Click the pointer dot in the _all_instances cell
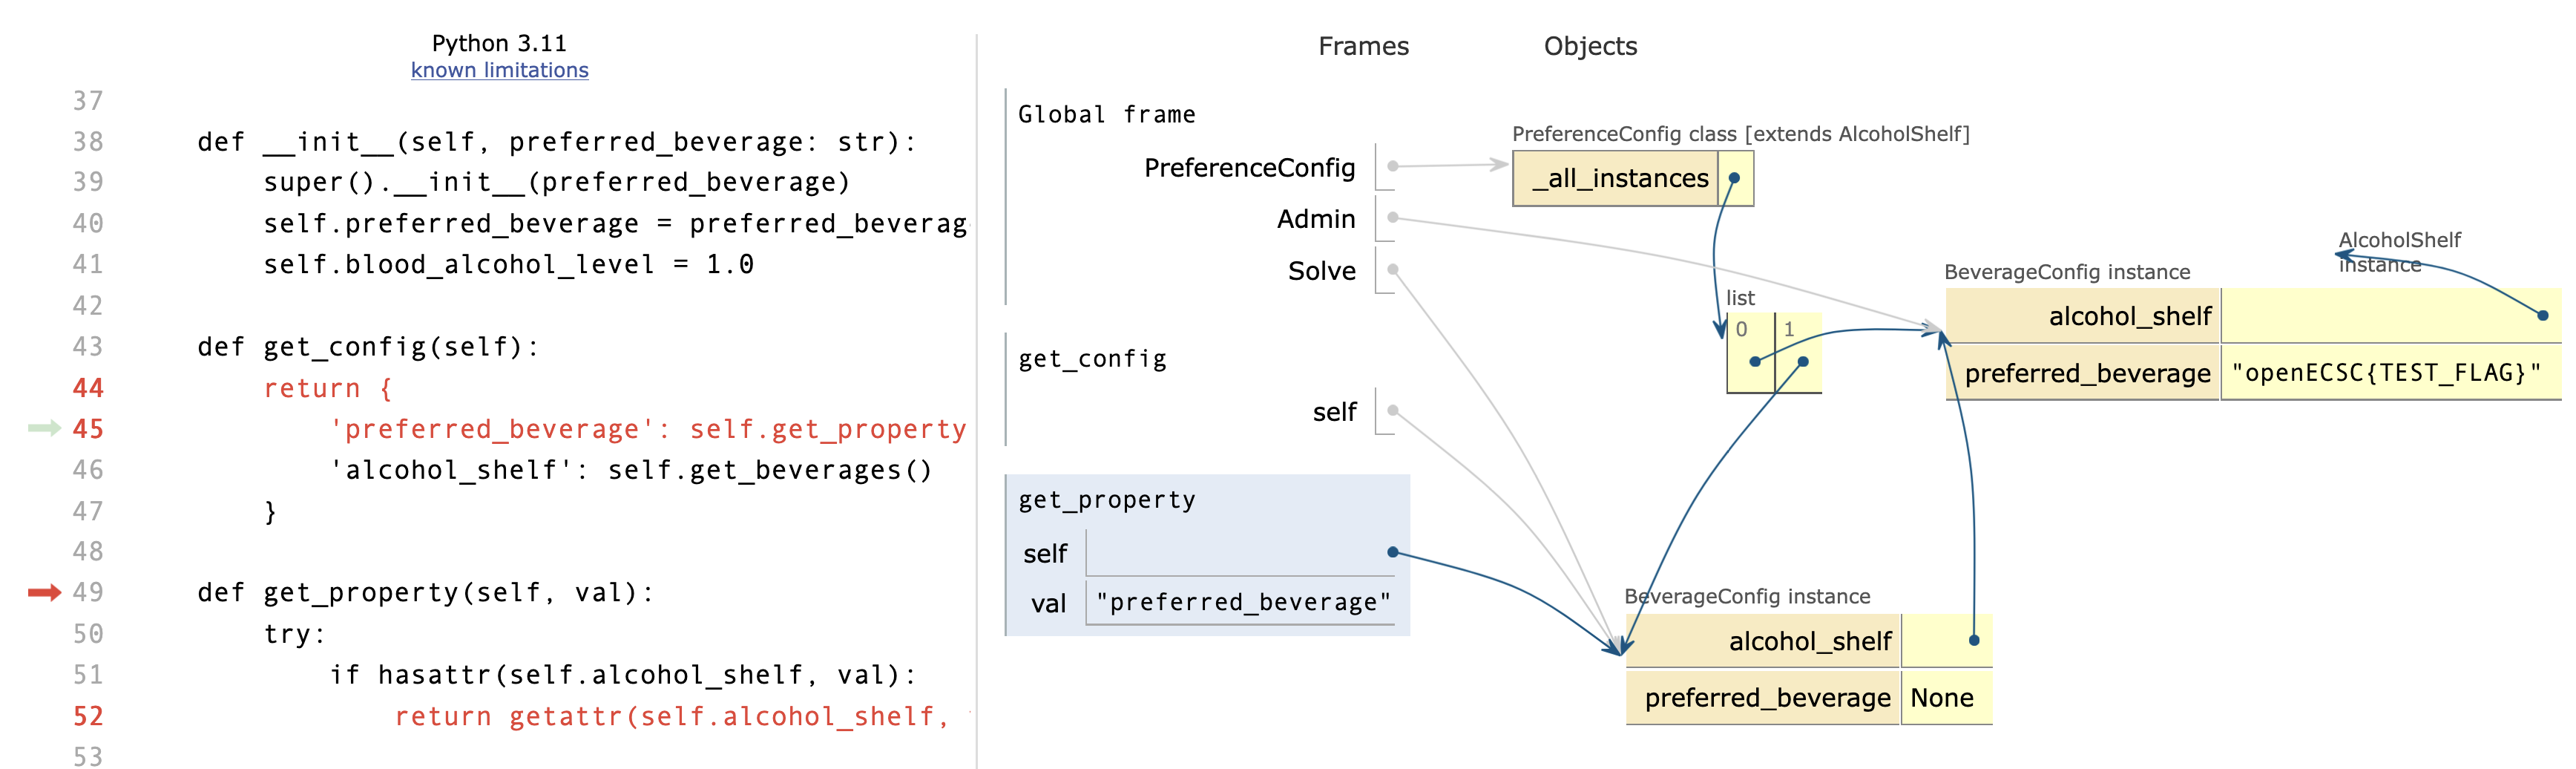Screen dimensions: 2576x769 [1734, 178]
